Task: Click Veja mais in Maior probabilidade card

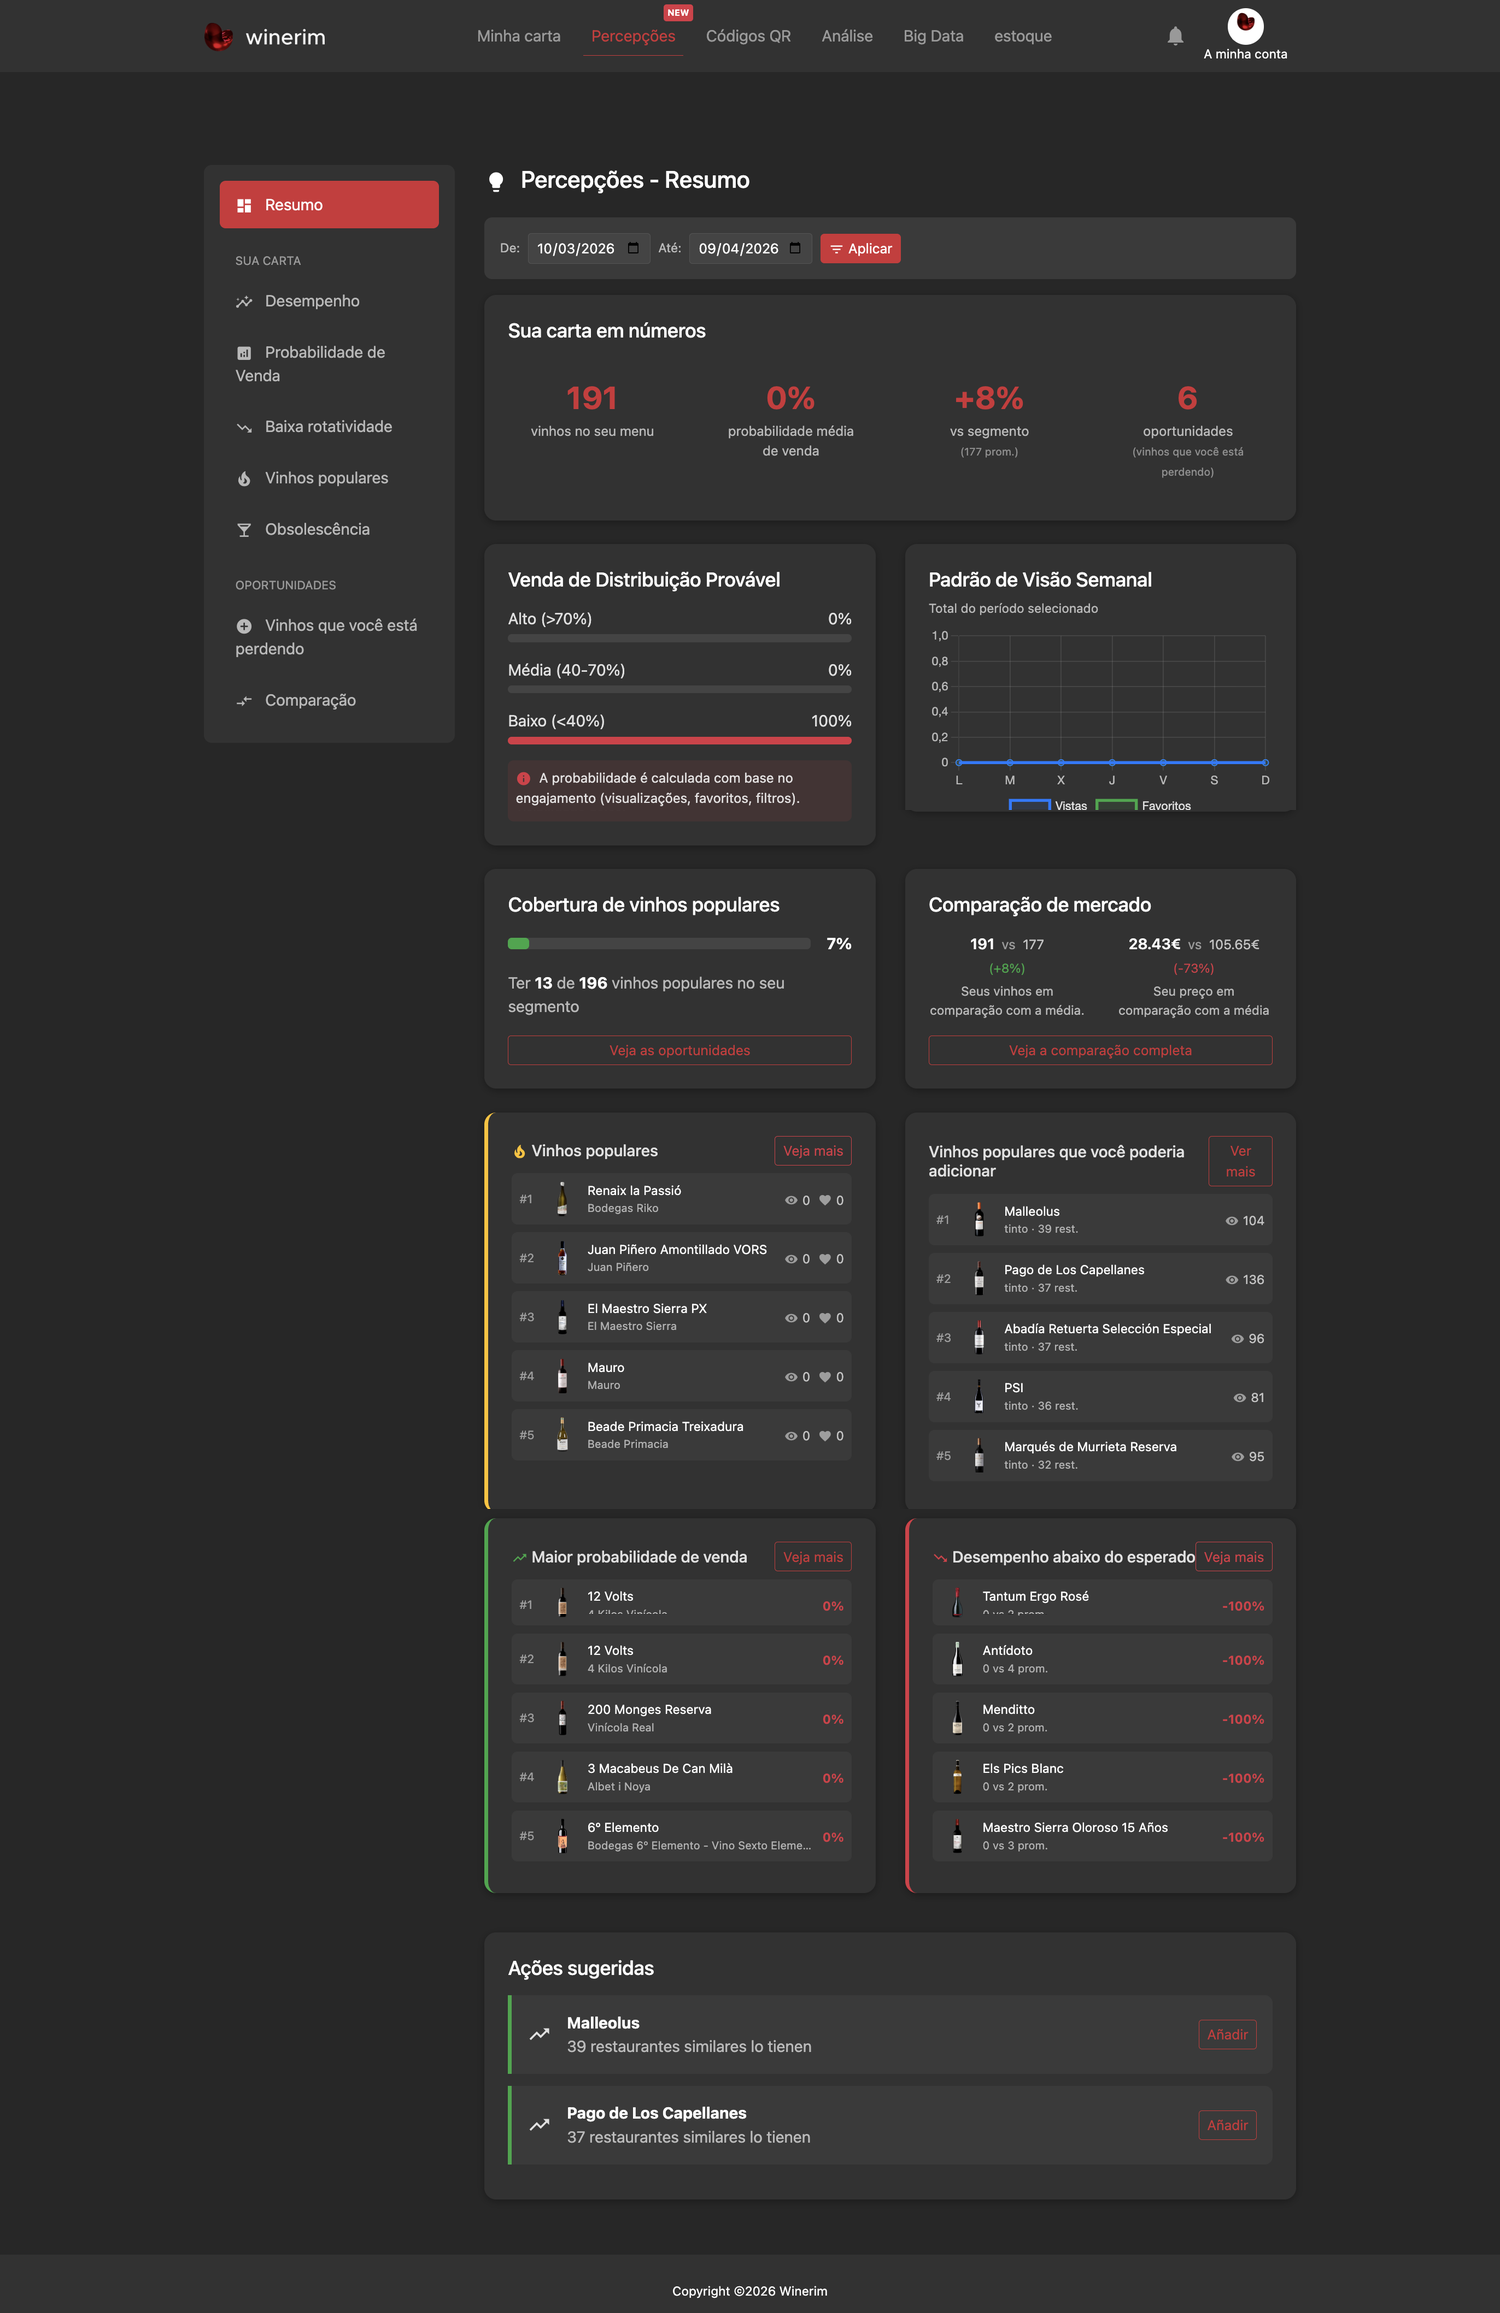Action: (x=813, y=1558)
